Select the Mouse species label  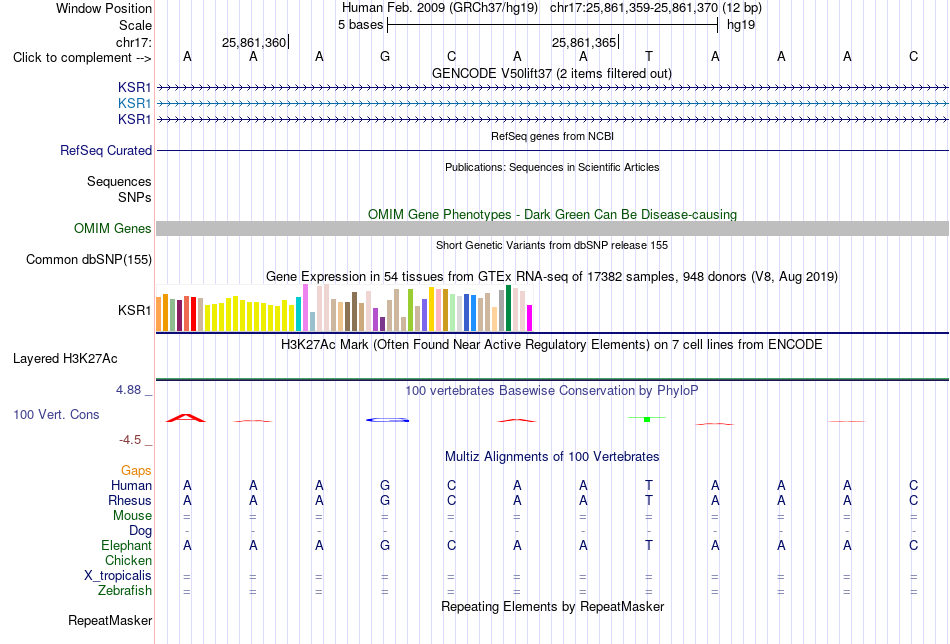132,516
